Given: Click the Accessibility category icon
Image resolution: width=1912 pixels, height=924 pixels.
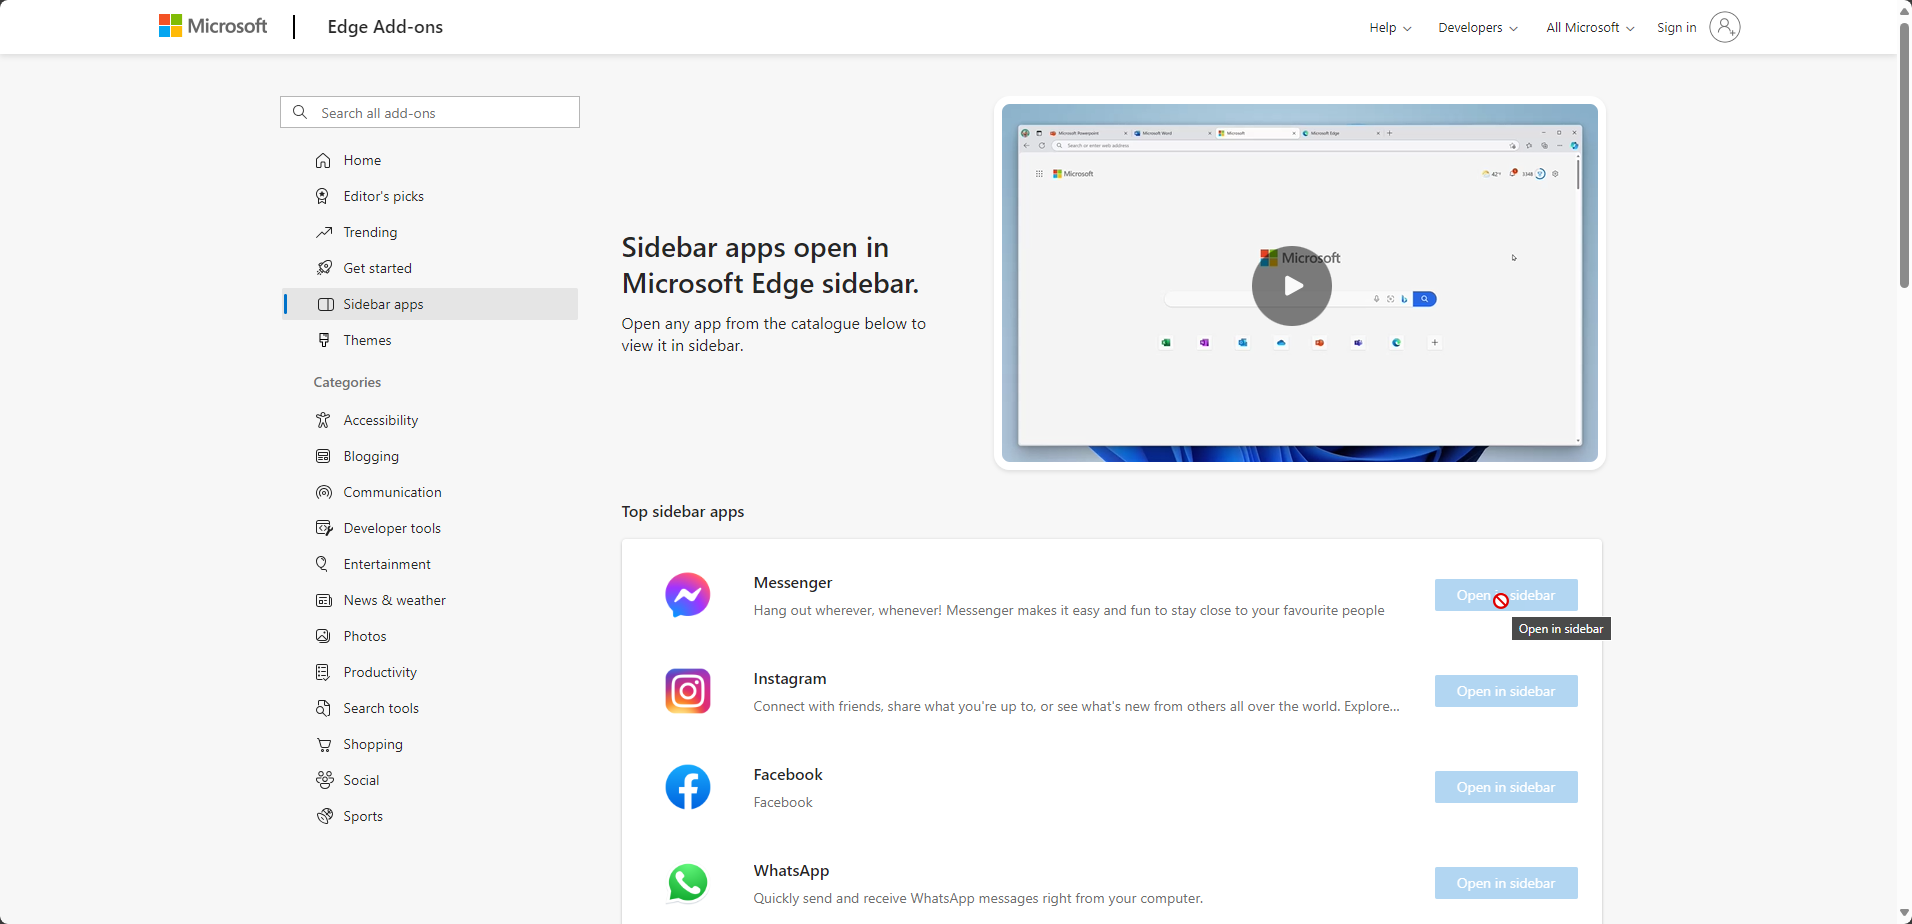Looking at the screenshot, I should (x=323, y=420).
